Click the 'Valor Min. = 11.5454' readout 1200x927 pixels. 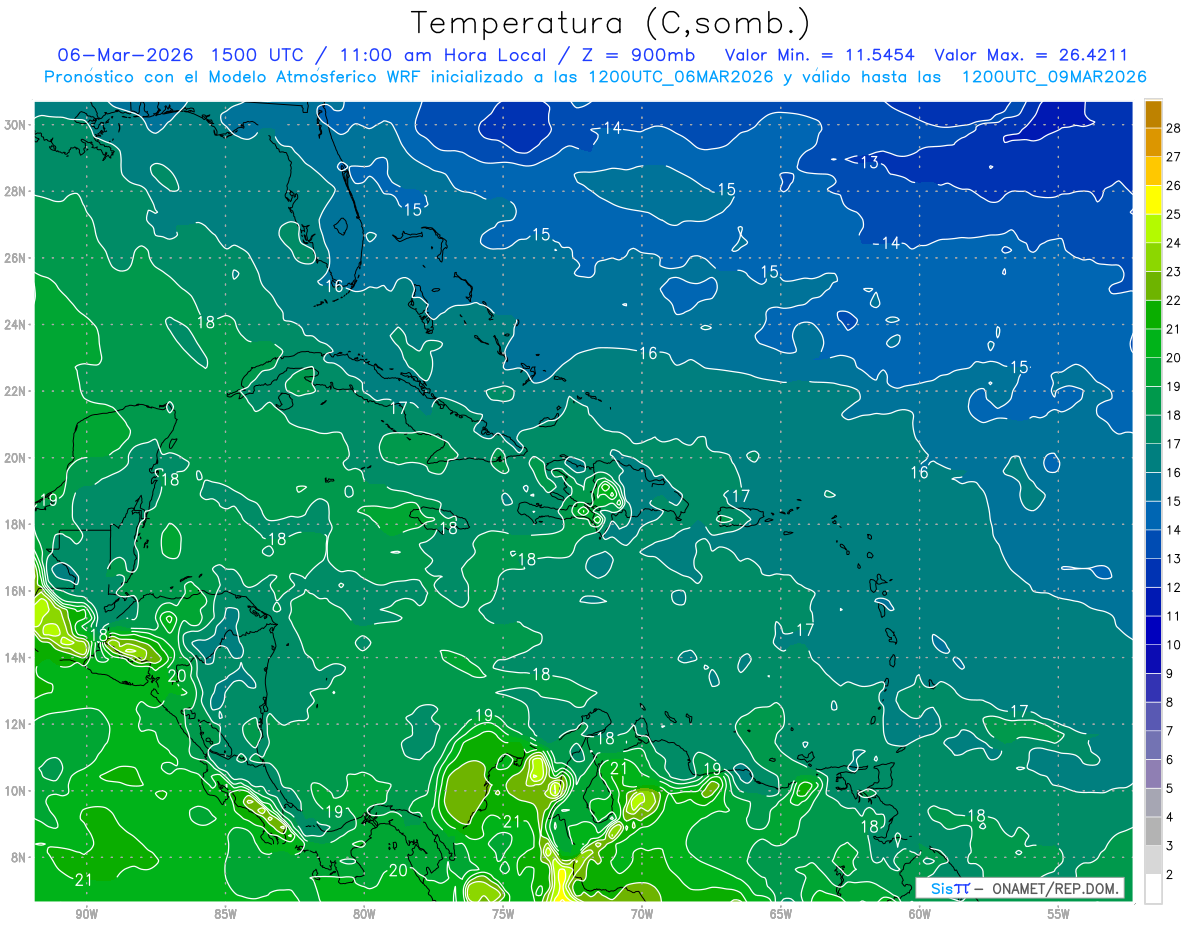pos(819,55)
